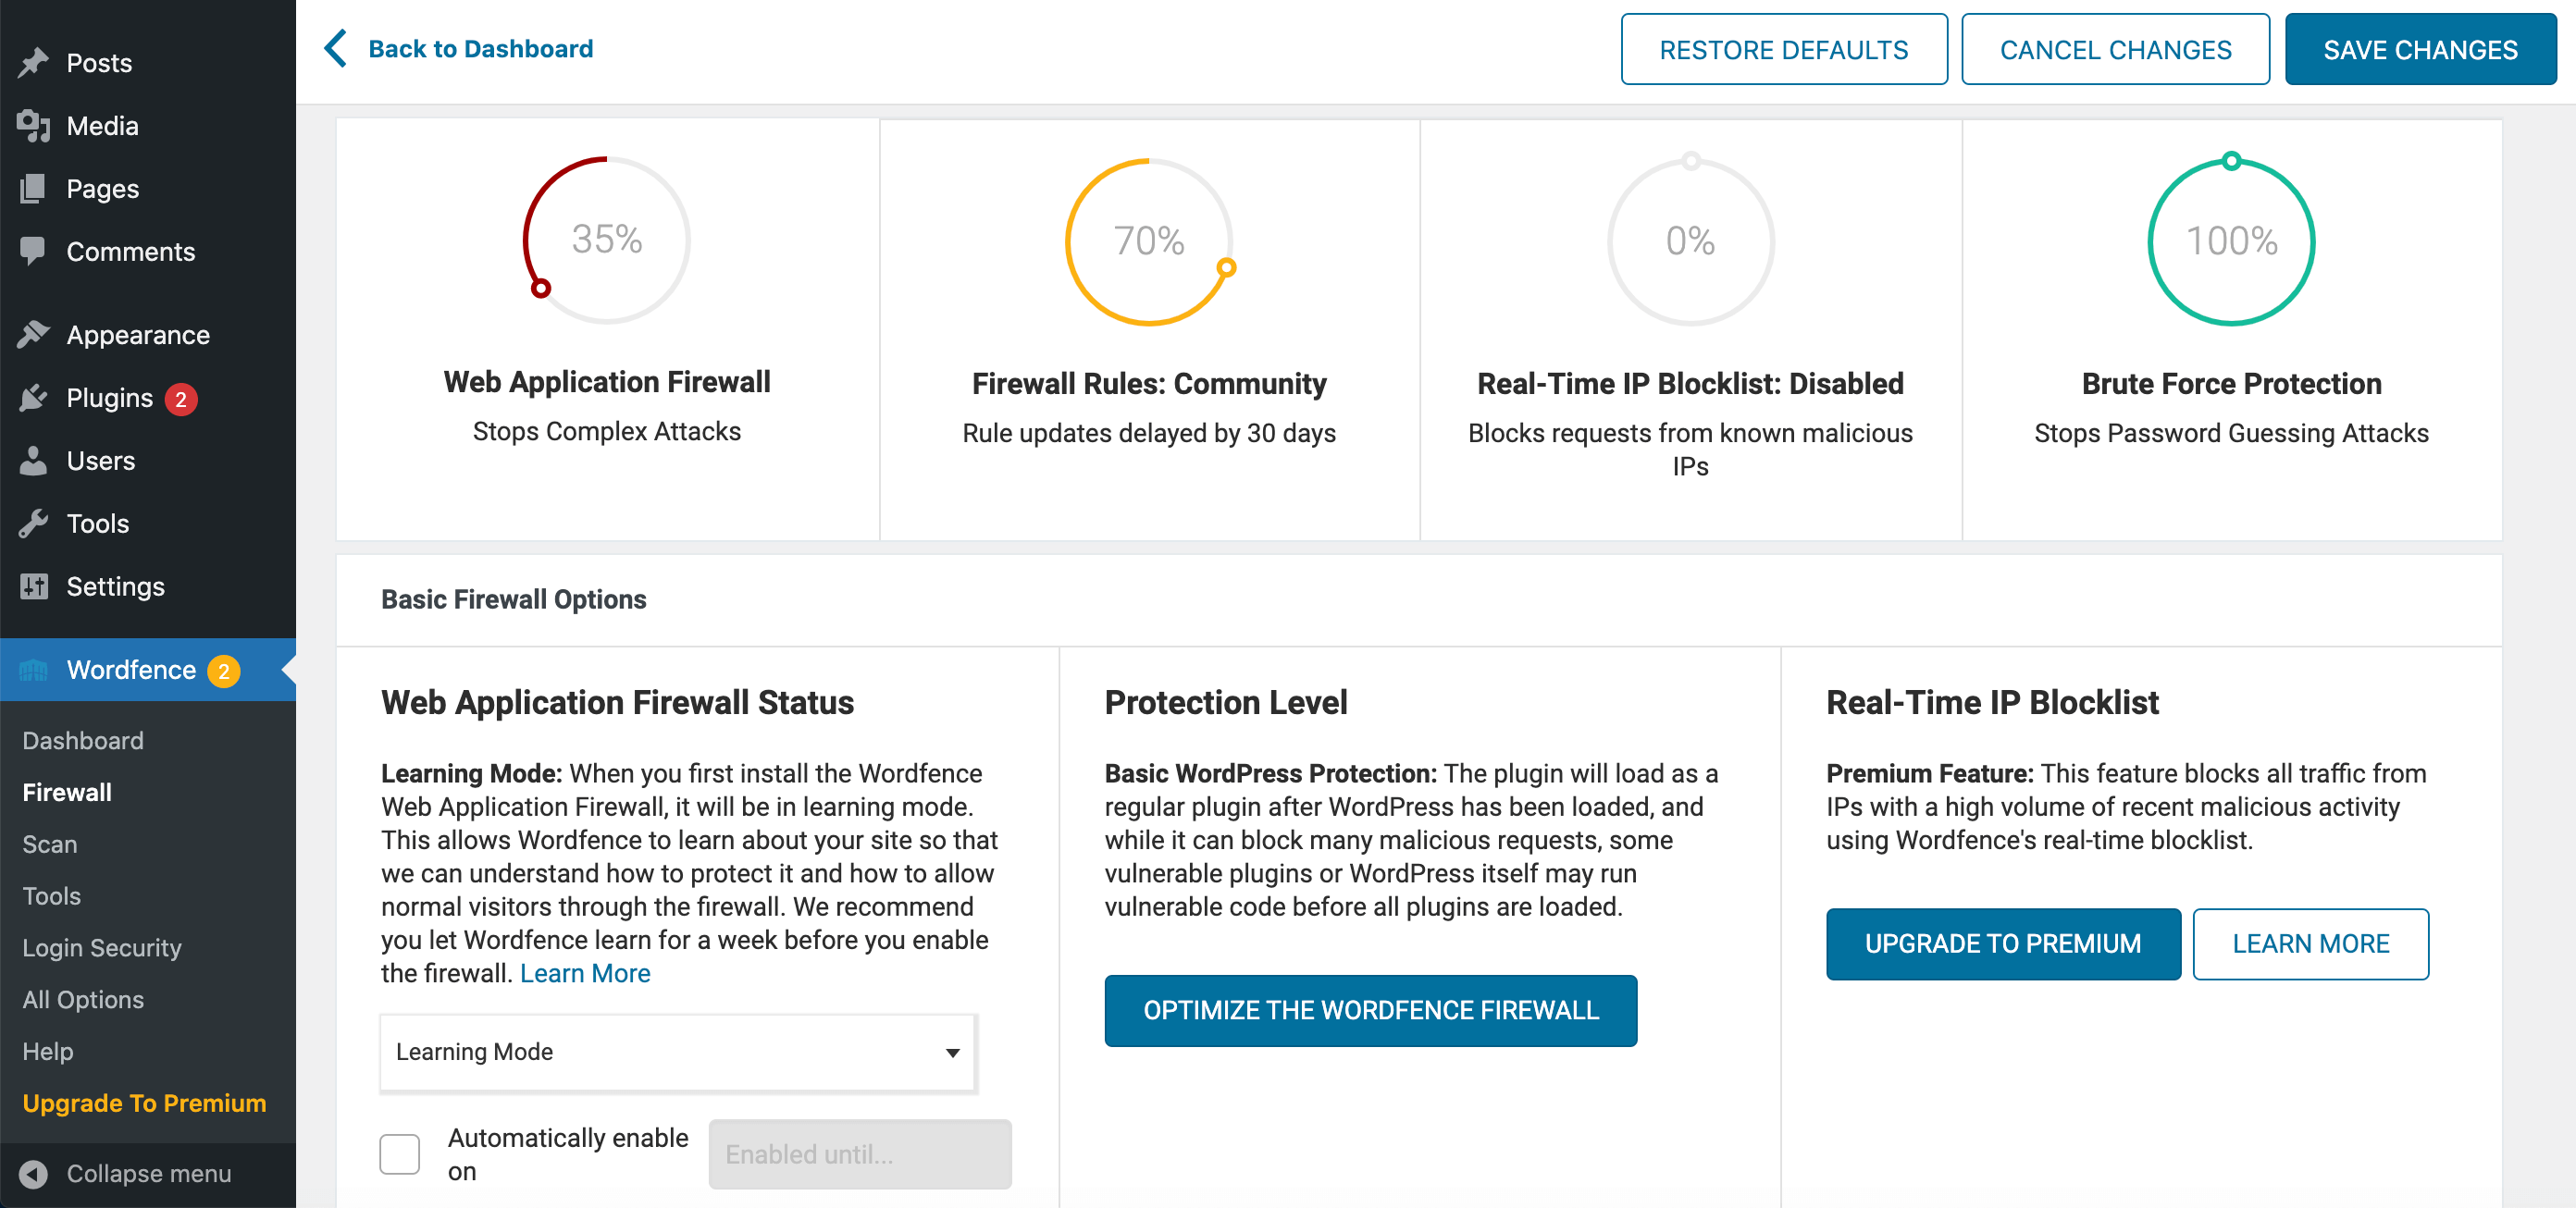Follow the Learn More link in Learning Mode text
This screenshot has height=1208, width=2576.
click(x=585, y=973)
